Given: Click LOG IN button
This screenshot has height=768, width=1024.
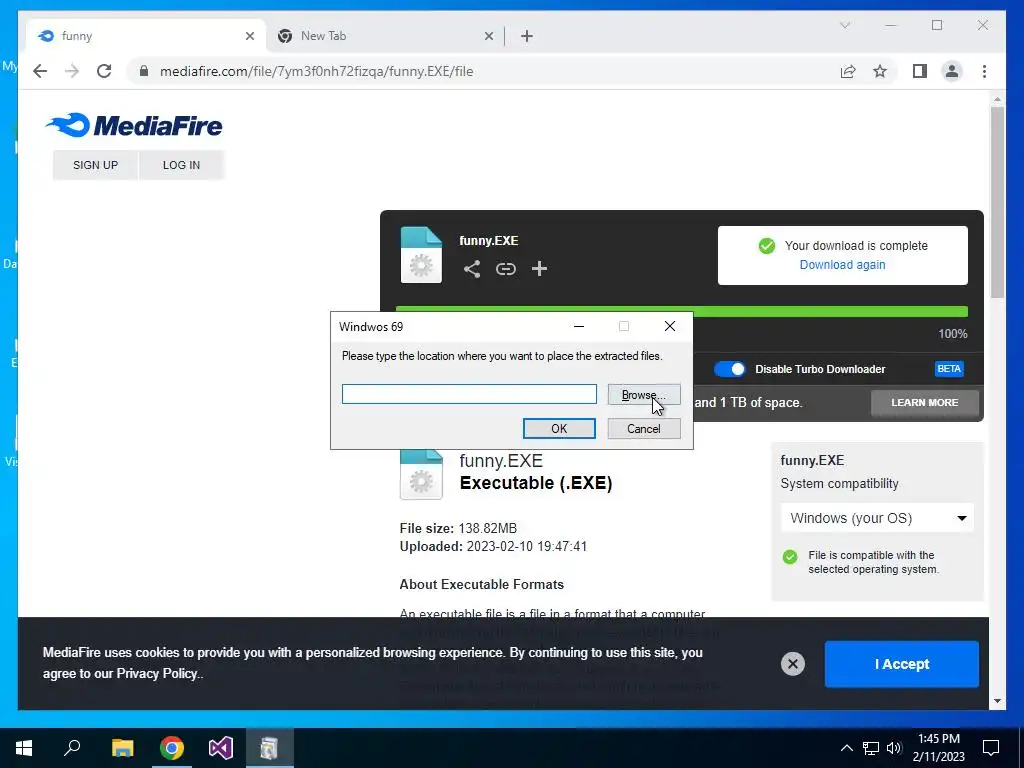Looking at the screenshot, I should click(x=182, y=165).
